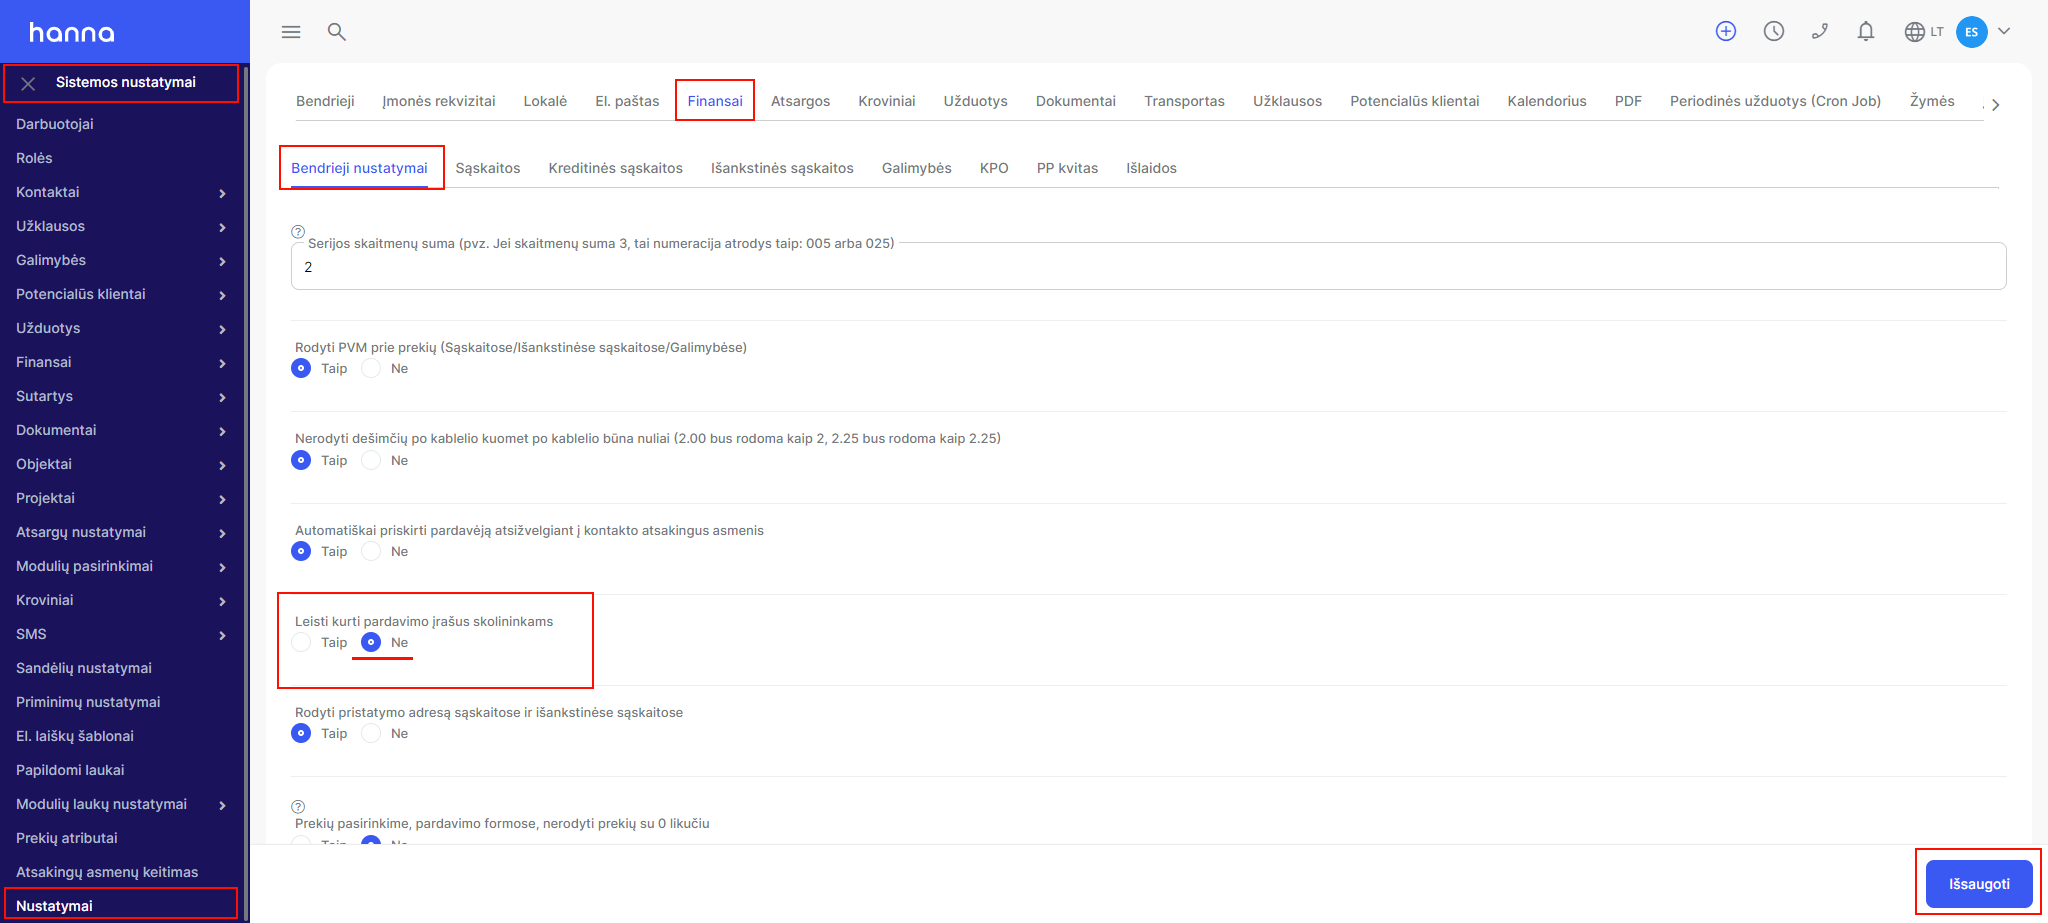Open Periodinės užduotys (Cron Job) tab
Screen dimensions: 2048x923
(1775, 101)
